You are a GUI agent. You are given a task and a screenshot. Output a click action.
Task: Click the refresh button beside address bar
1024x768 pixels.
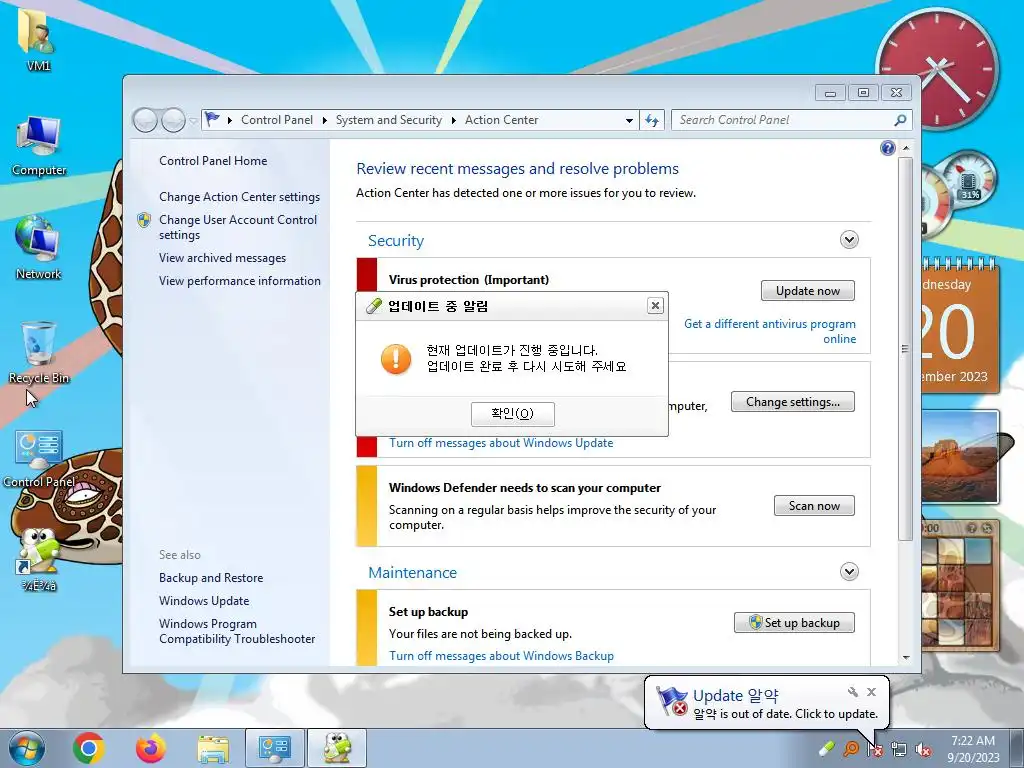point(652,120)
